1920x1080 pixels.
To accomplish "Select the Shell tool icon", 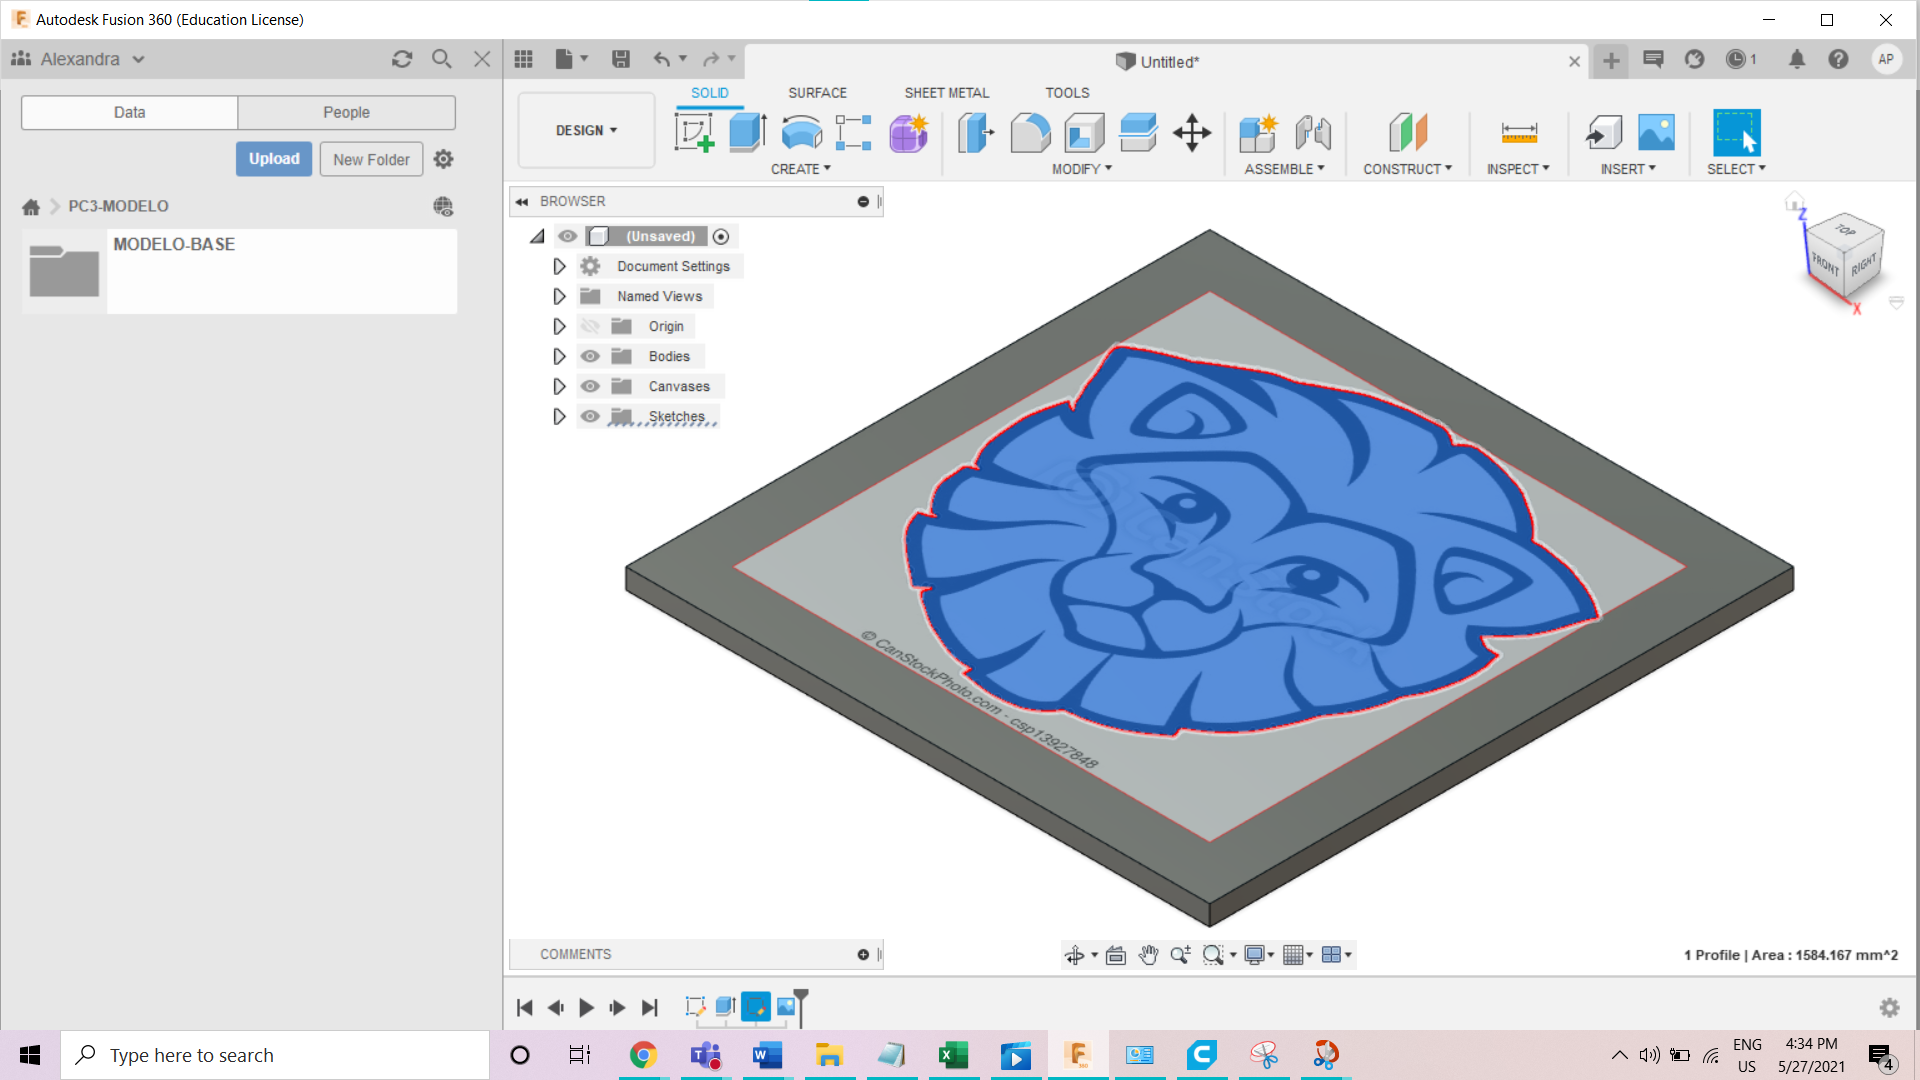I will pos(1084,132).
